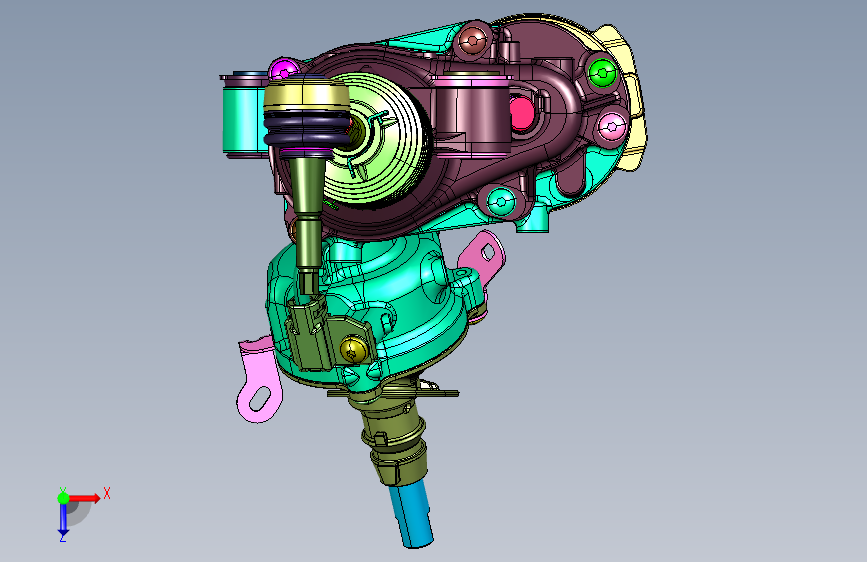Select the bright green bolt head
This screenshot has width=867, height=562.
[602, 73]
